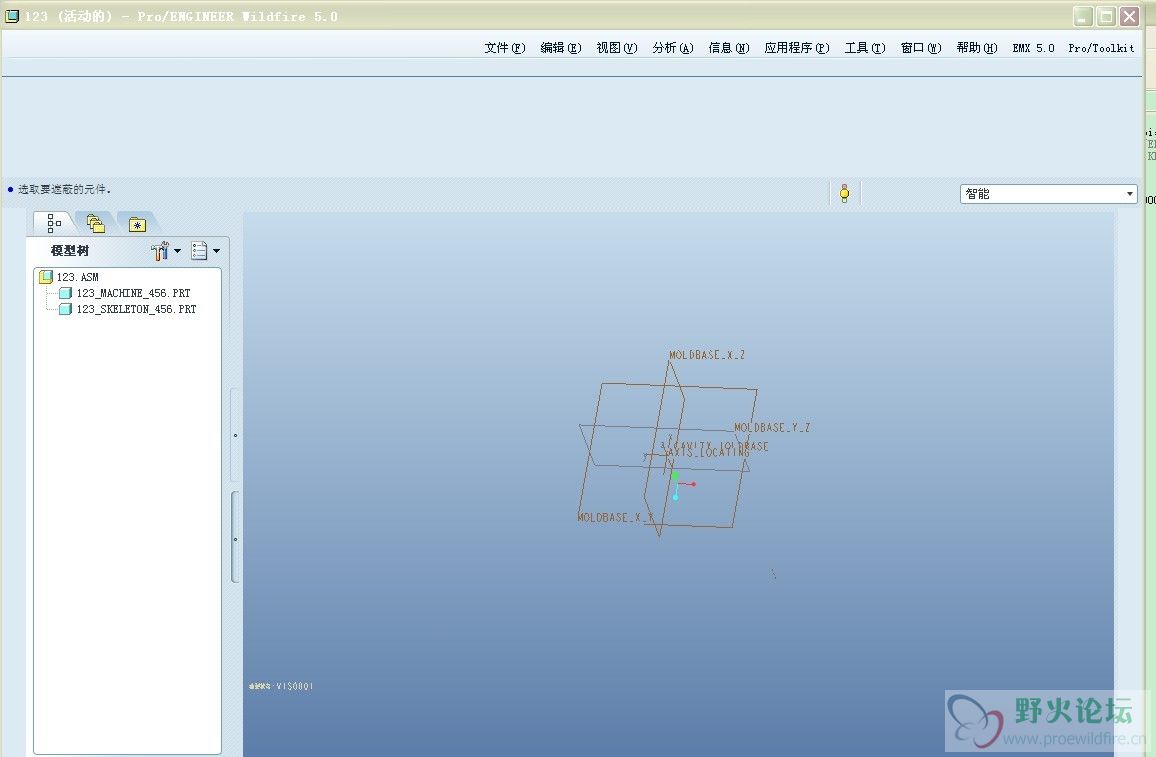Image resolution: width=1156 pixels, height=757 pixels.
Task: Open the 编辑(E) menu
Action: 560,48
